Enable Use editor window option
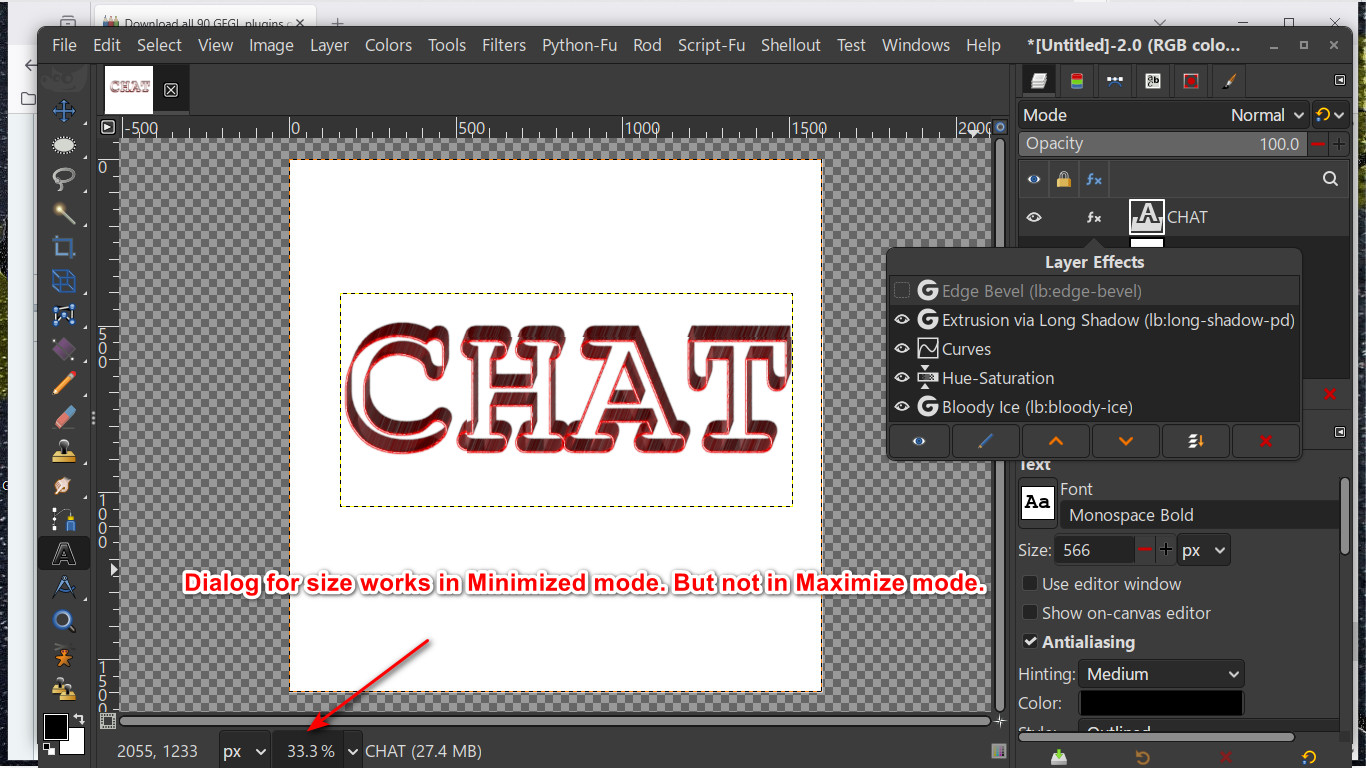The height and width of the screenshot is (768, 1366). (1030, 584)
